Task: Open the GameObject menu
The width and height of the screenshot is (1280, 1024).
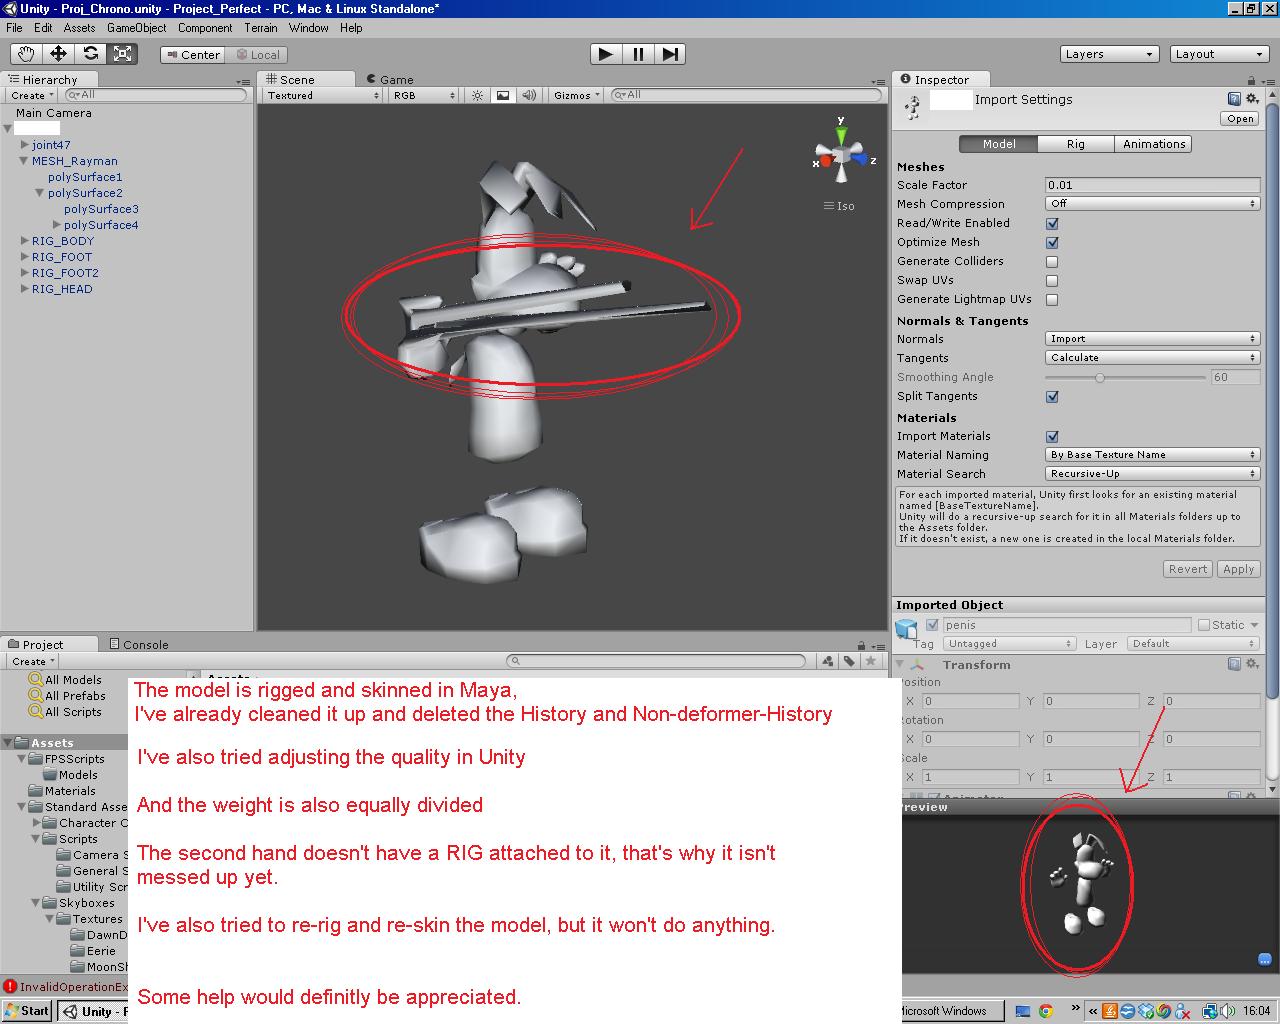Action: pyautogui.click(x=137, y=28)
